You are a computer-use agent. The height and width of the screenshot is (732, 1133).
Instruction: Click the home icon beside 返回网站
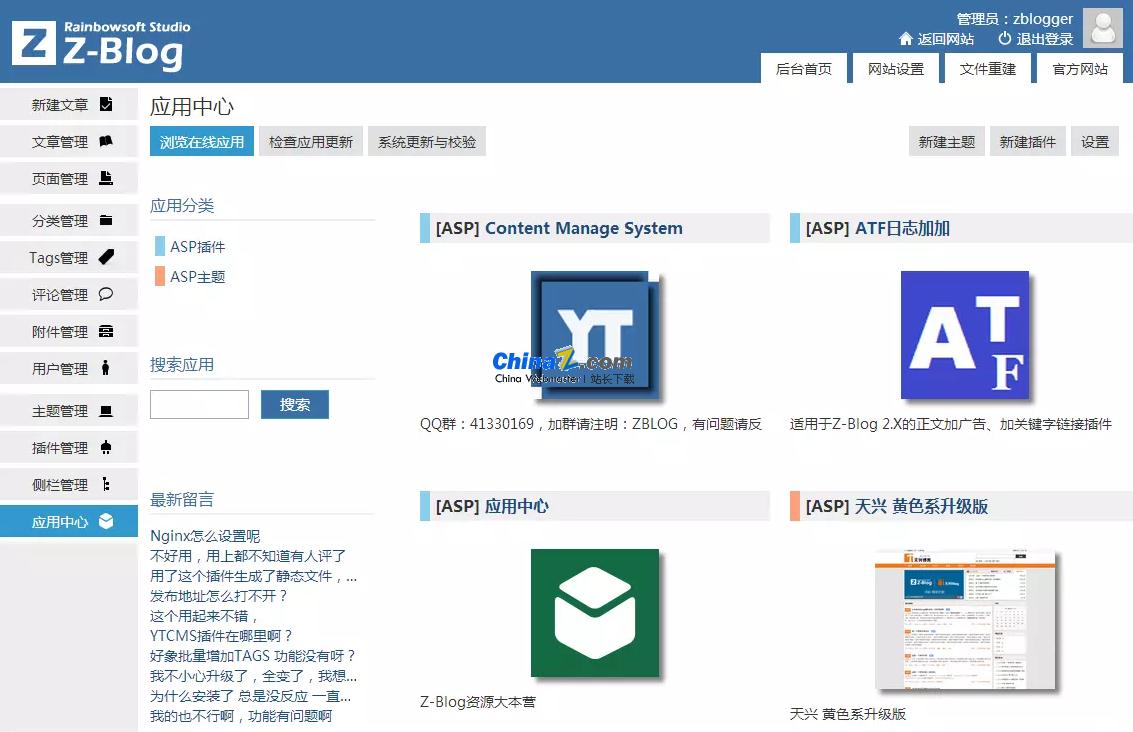905,38
